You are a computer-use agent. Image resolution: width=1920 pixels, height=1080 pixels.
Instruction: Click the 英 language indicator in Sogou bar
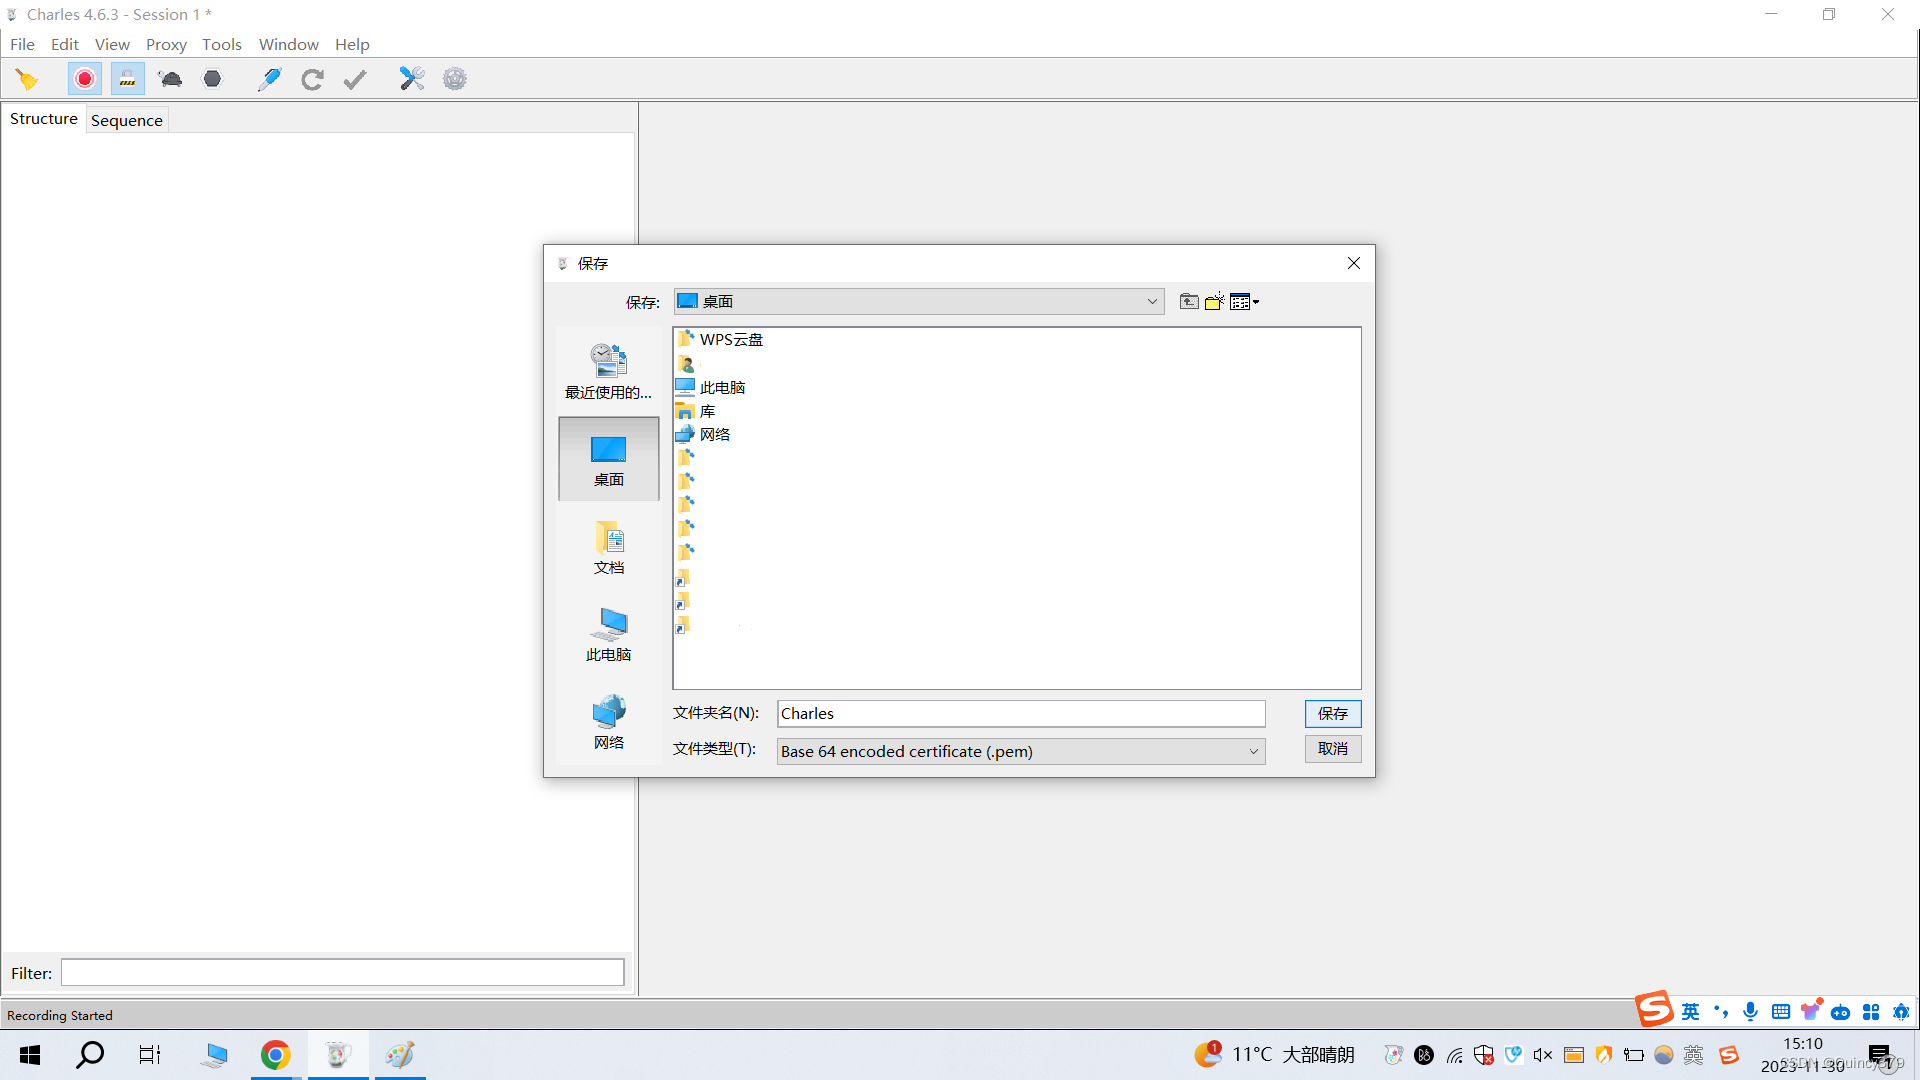[1690, 1011]
